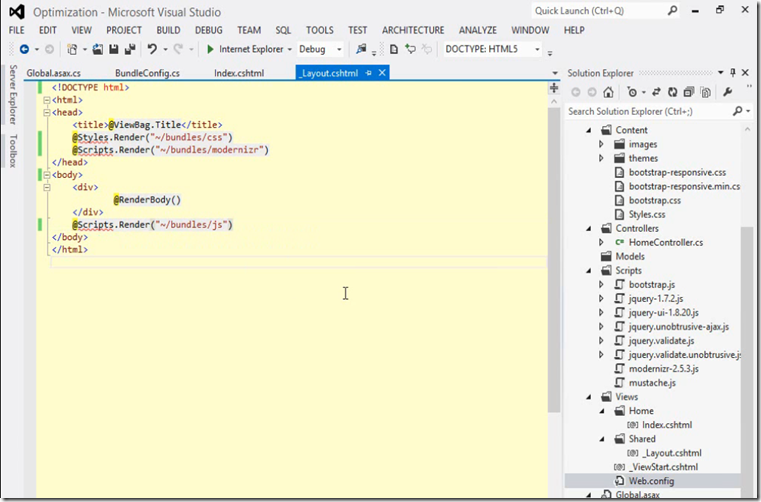Image resolution: width=761 pixels, height=502 pixels.
Task: Click the Save All toolbar icon
Action: tap(130, 49)
